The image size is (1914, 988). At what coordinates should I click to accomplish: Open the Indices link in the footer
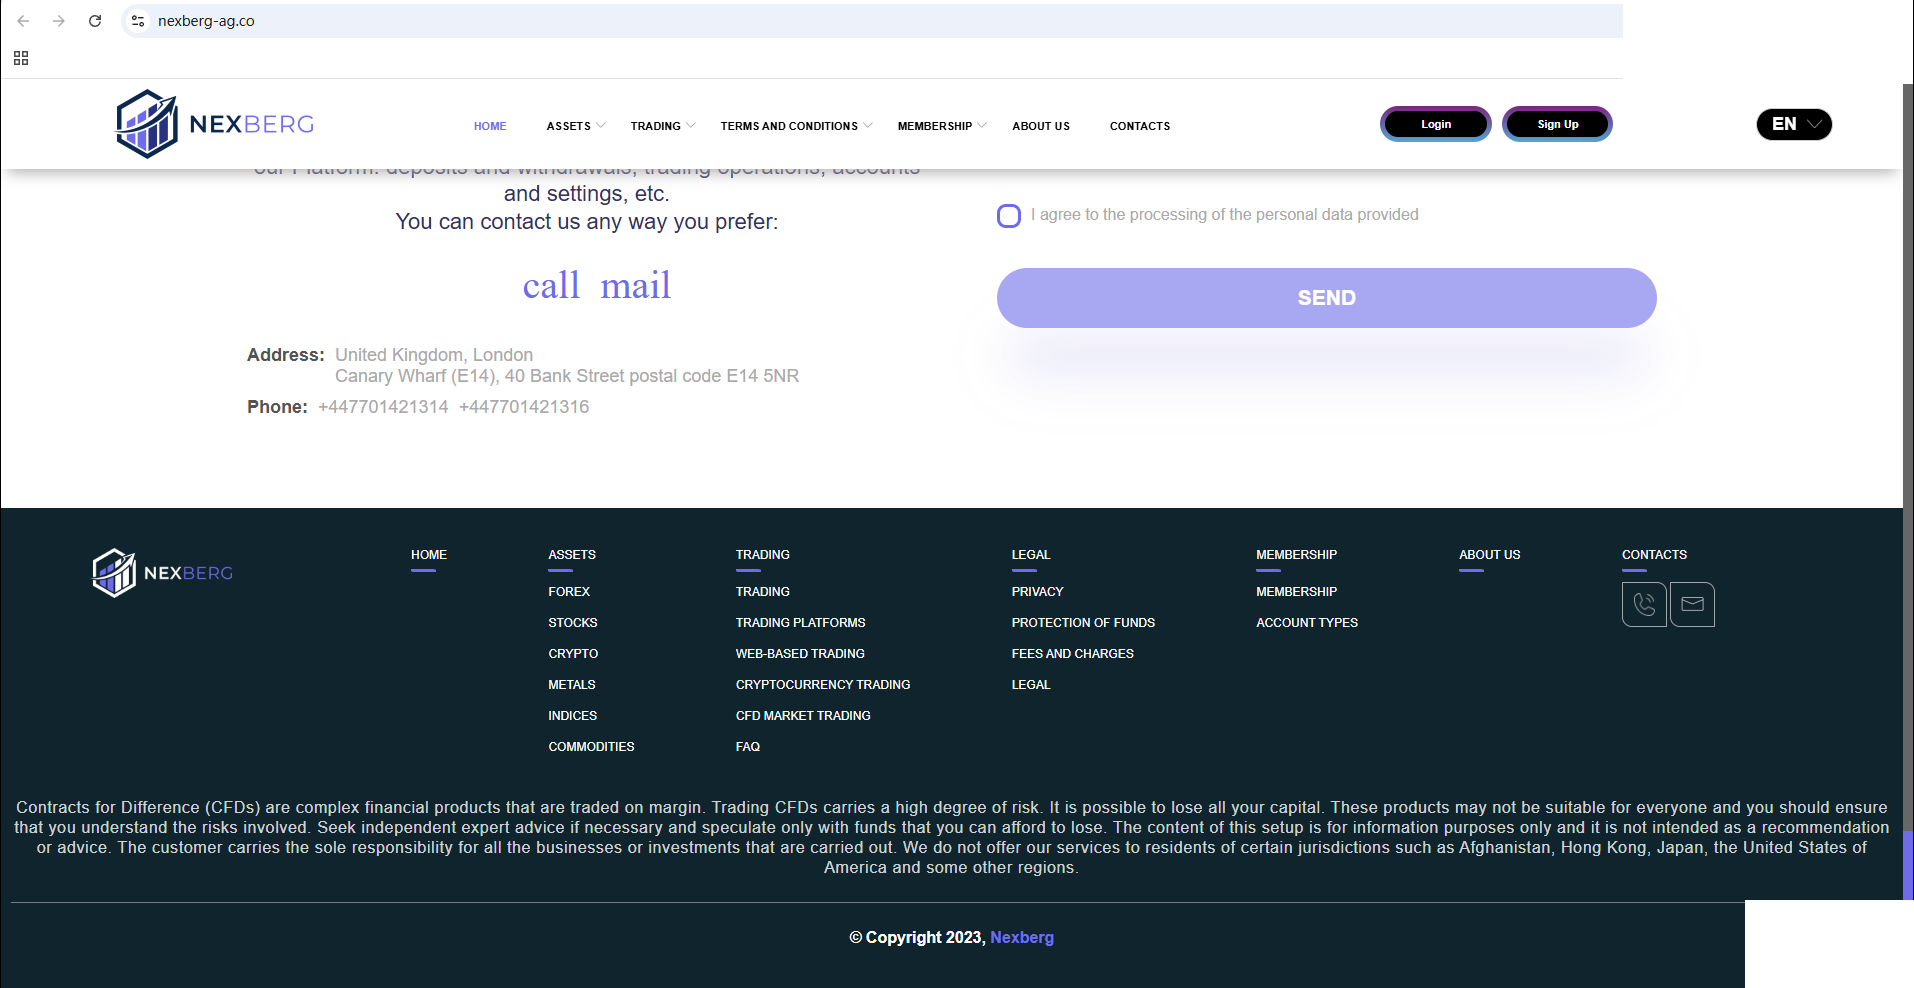point(573,716)
